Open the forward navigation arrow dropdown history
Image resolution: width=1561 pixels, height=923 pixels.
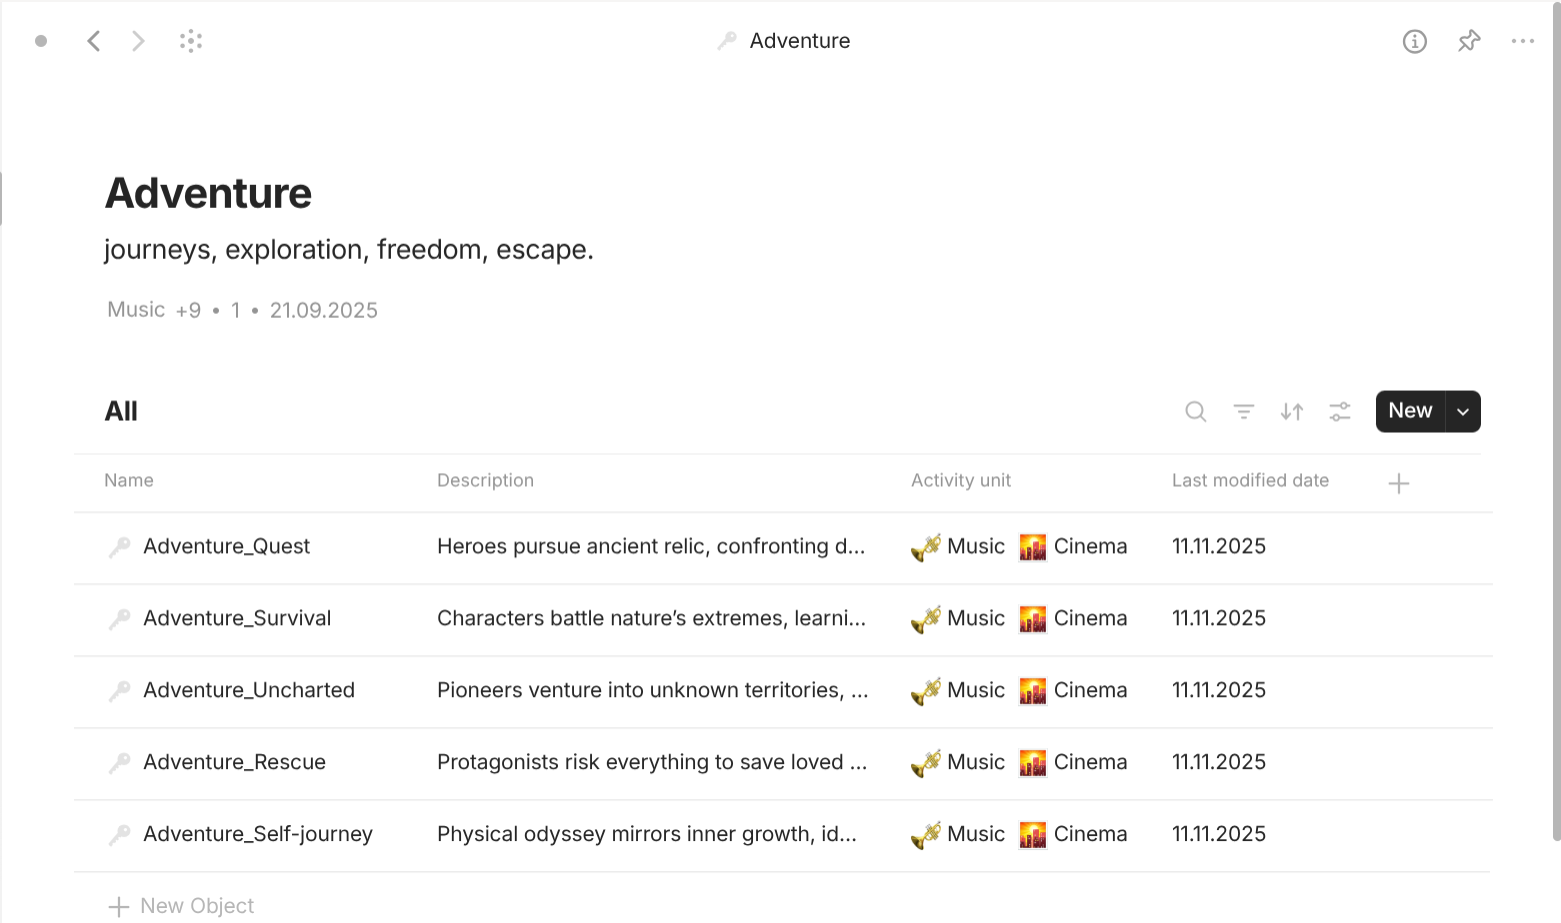pyautogui.click(x=138, y=41)
